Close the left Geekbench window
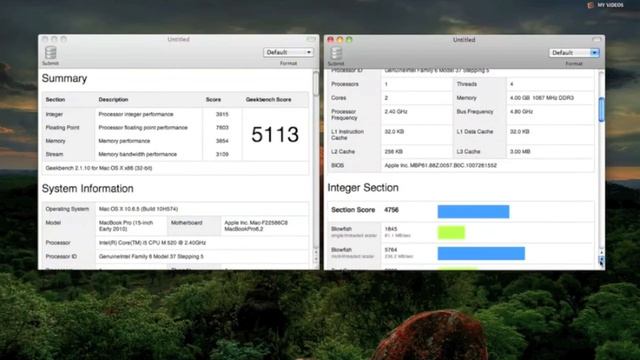The height and width of the screenshot is (360, 640). pyautogui.click(x=45, y=39)
